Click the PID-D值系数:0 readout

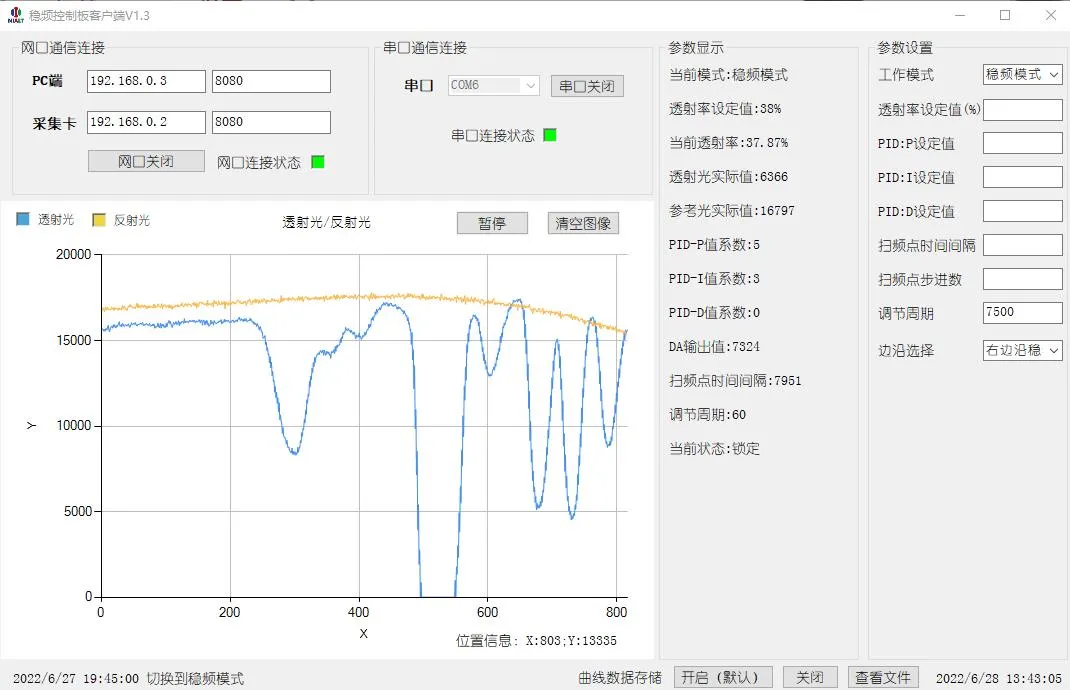(x=714, y=313)
